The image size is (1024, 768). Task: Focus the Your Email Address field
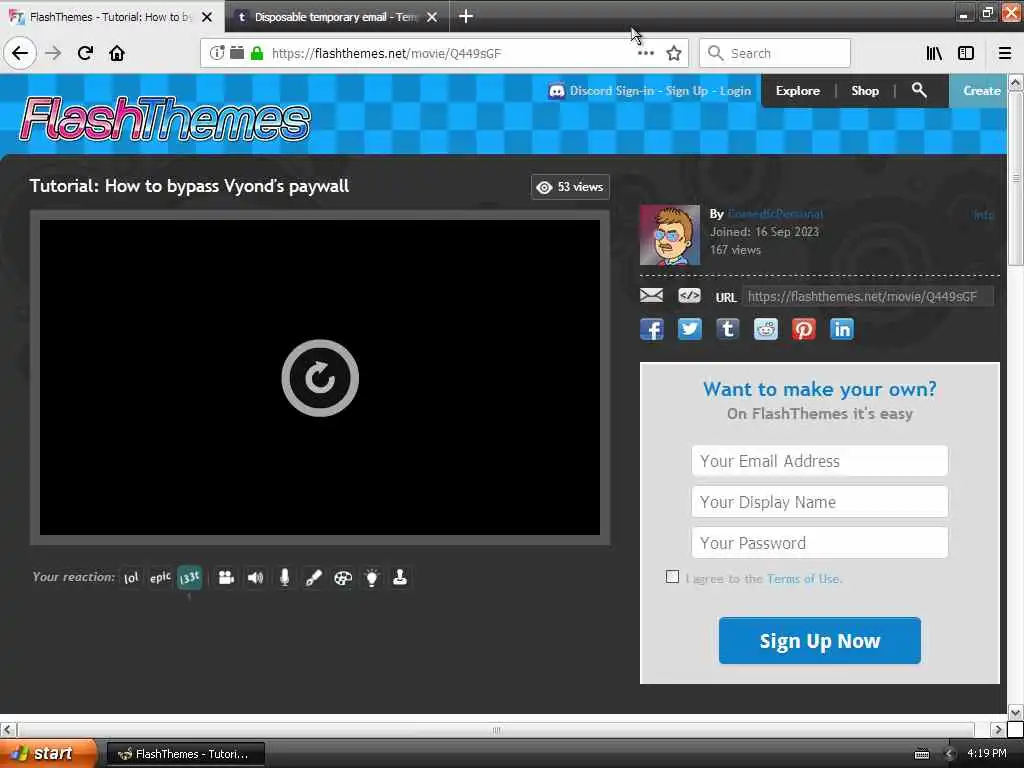tap(820, 461)
